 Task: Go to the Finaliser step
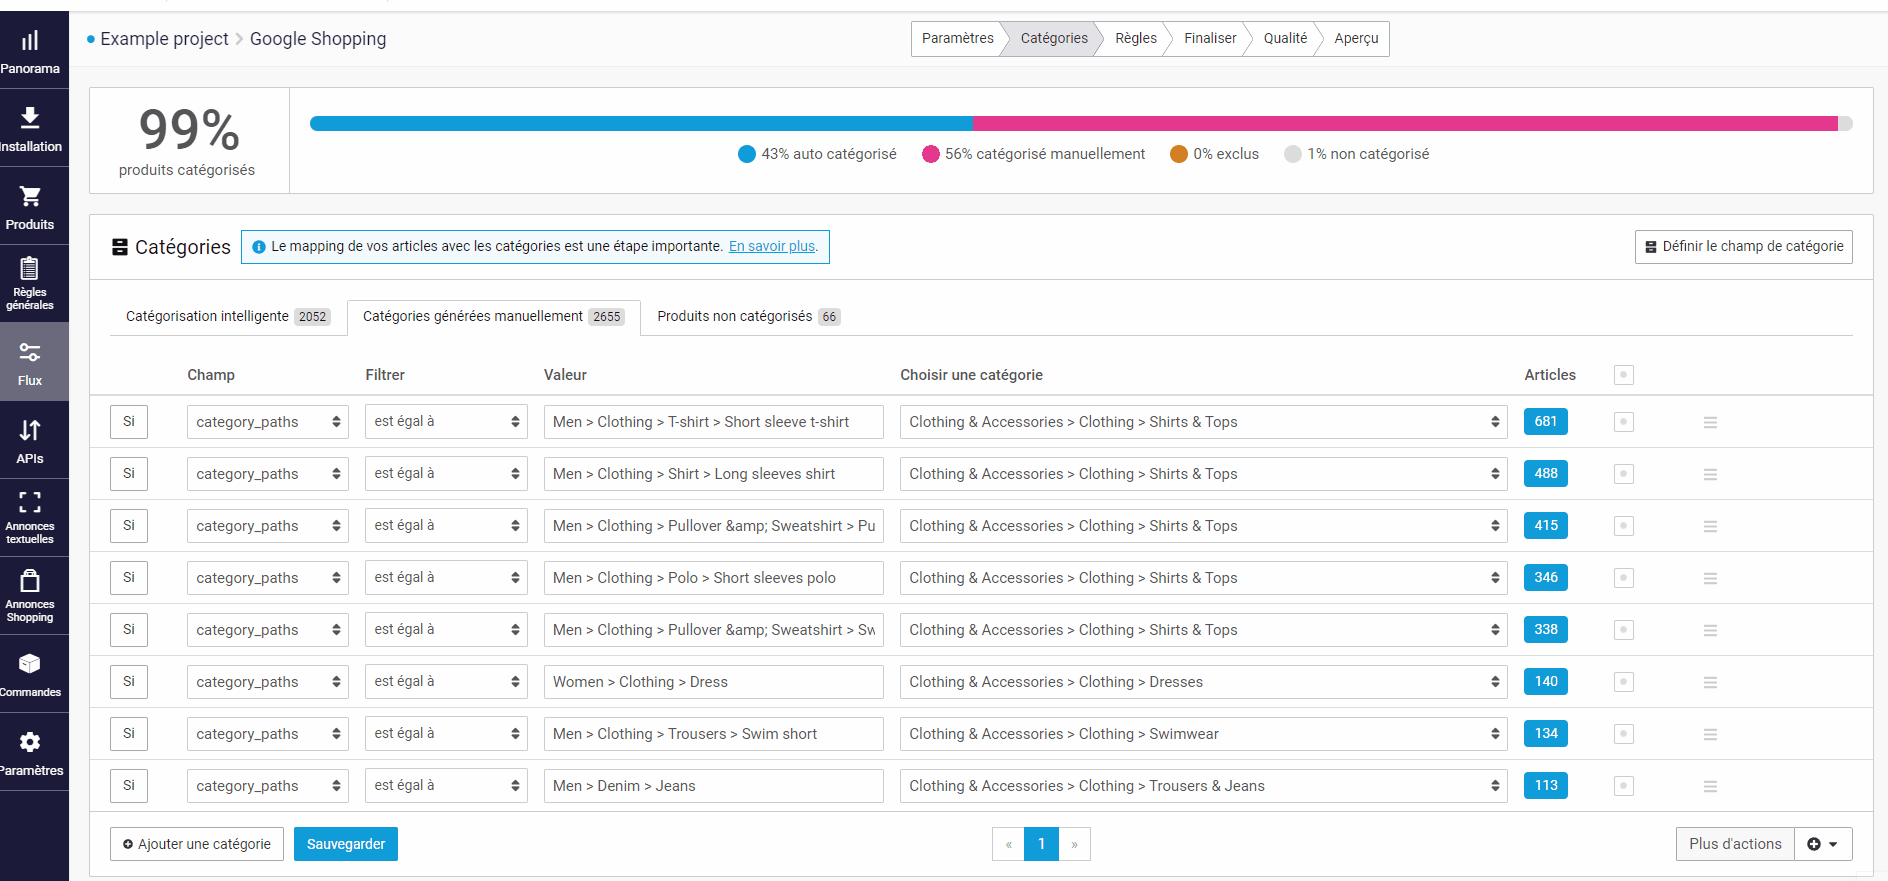pyautogui.click(x=1210, y=39)
